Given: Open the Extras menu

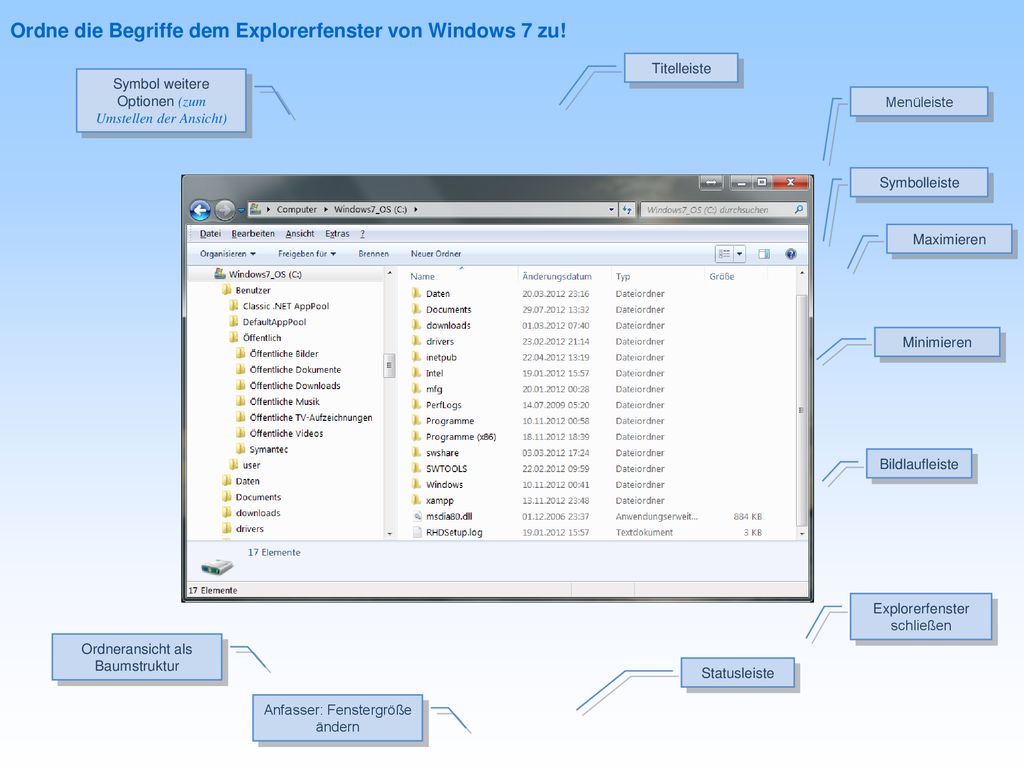Looking at the screenshot, I should click(337, 234).
